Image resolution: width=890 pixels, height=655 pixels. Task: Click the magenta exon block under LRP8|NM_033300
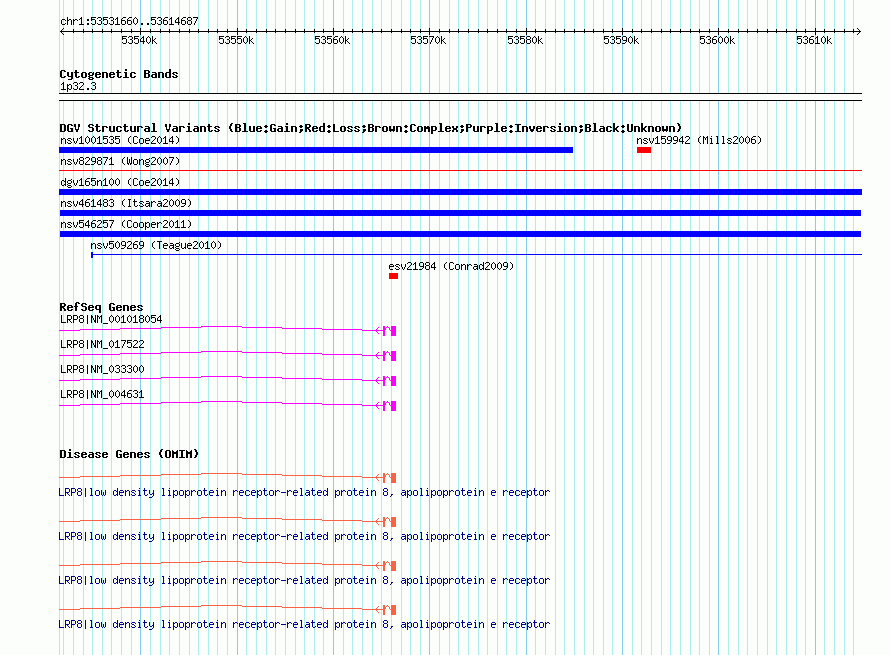(x=393, y=381)
